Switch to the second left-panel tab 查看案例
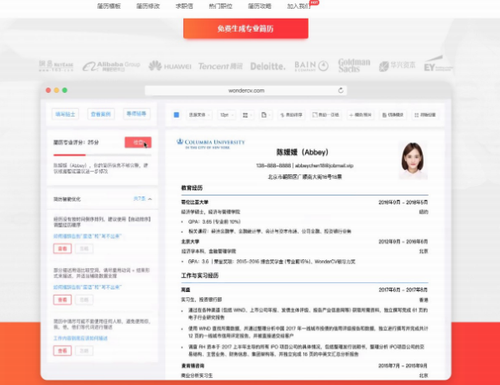This screenshot has height=385, width=500. 101,114
